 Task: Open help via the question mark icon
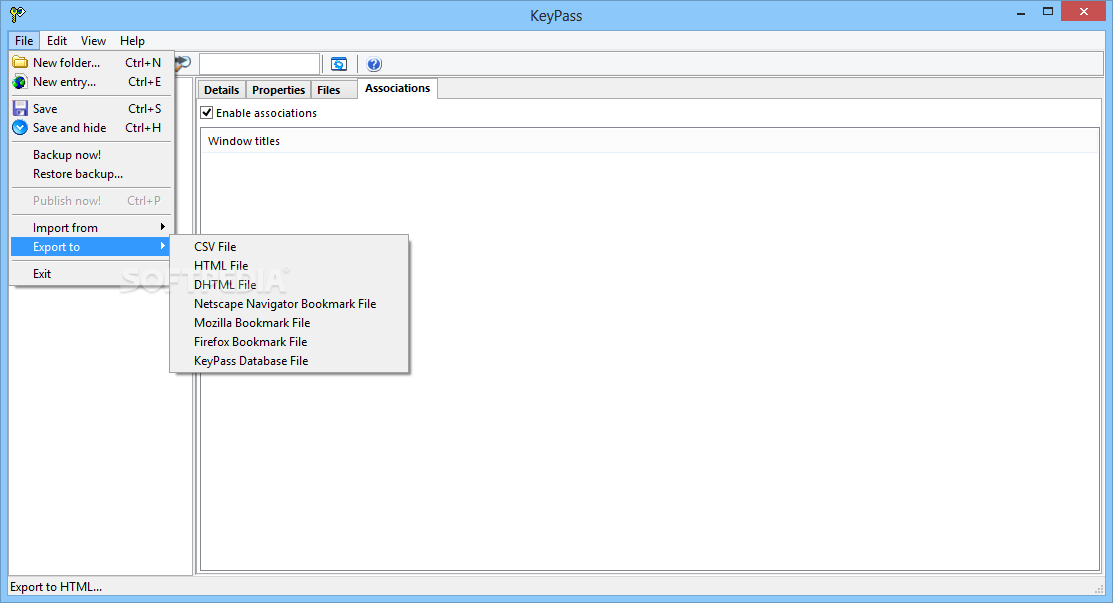[x=374, y=65]
